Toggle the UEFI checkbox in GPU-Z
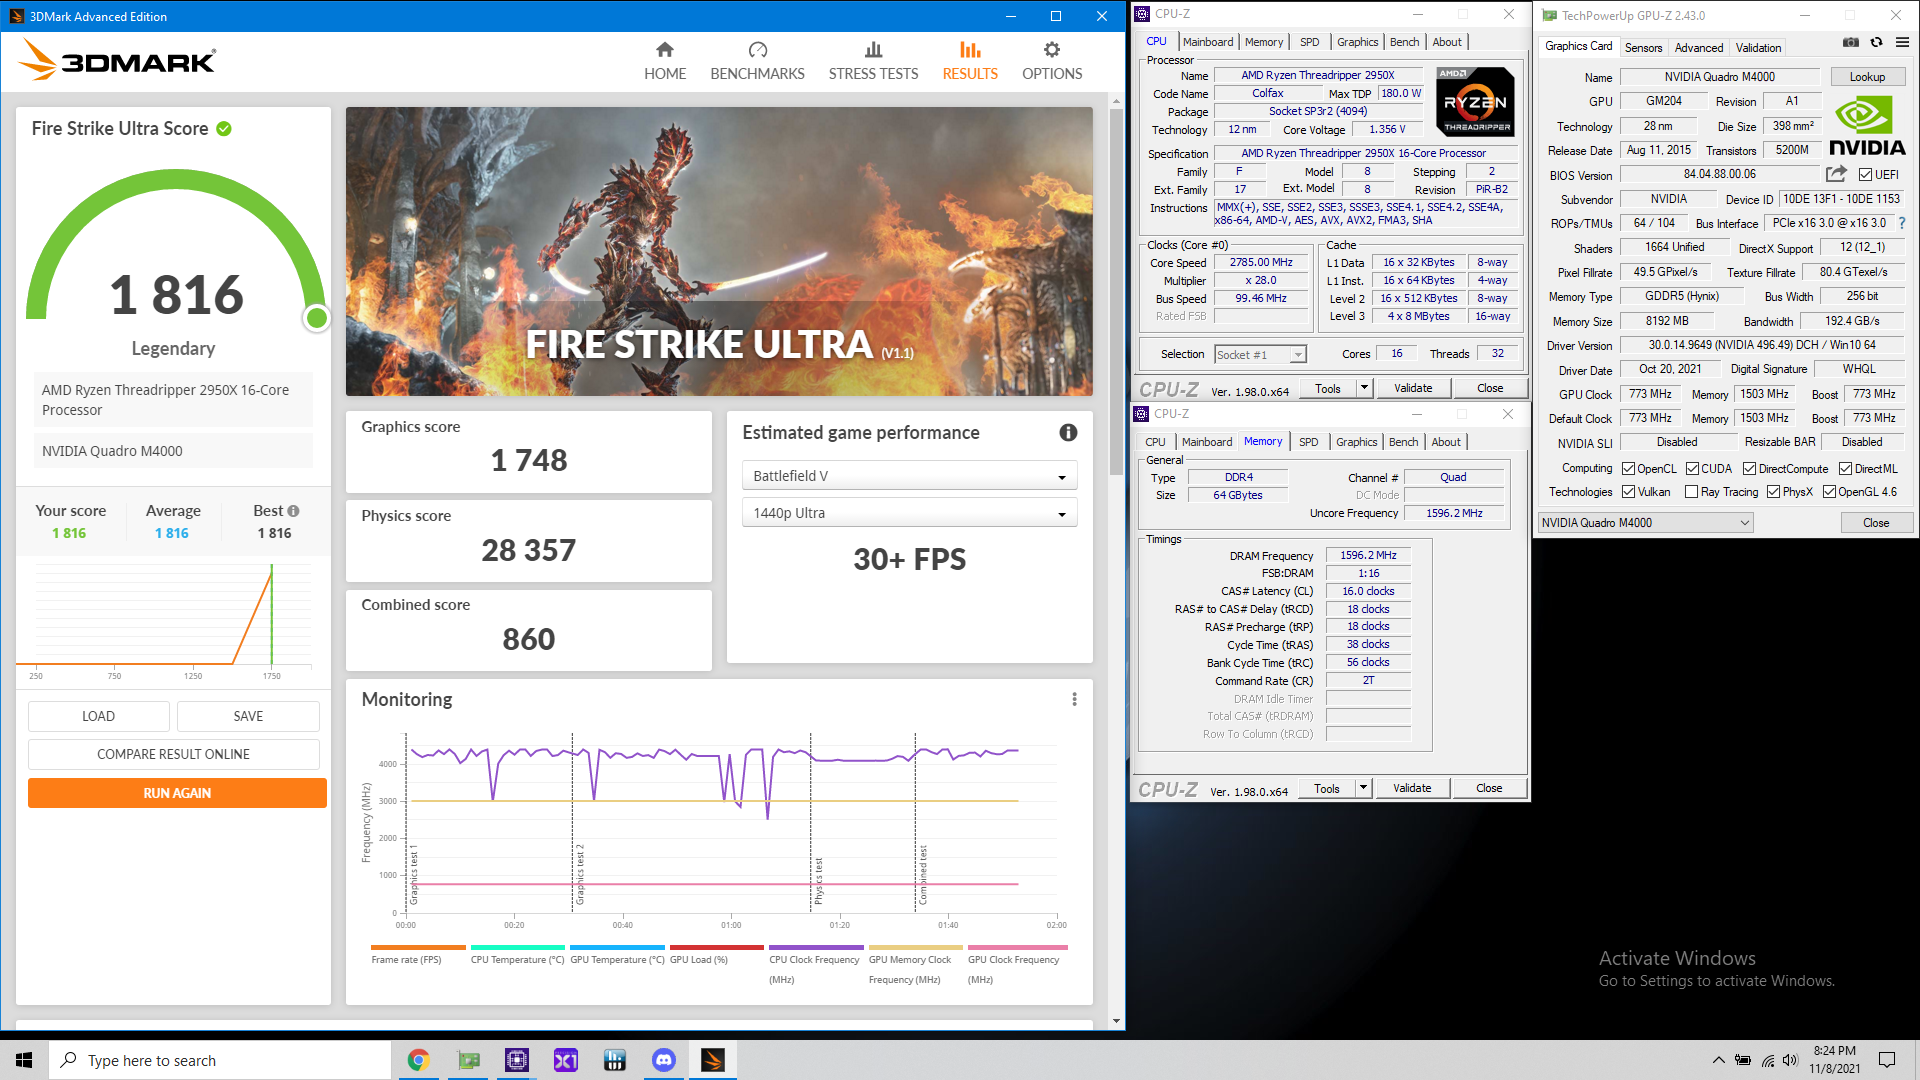The image size is (1920, 1080). click(1865, 175)
